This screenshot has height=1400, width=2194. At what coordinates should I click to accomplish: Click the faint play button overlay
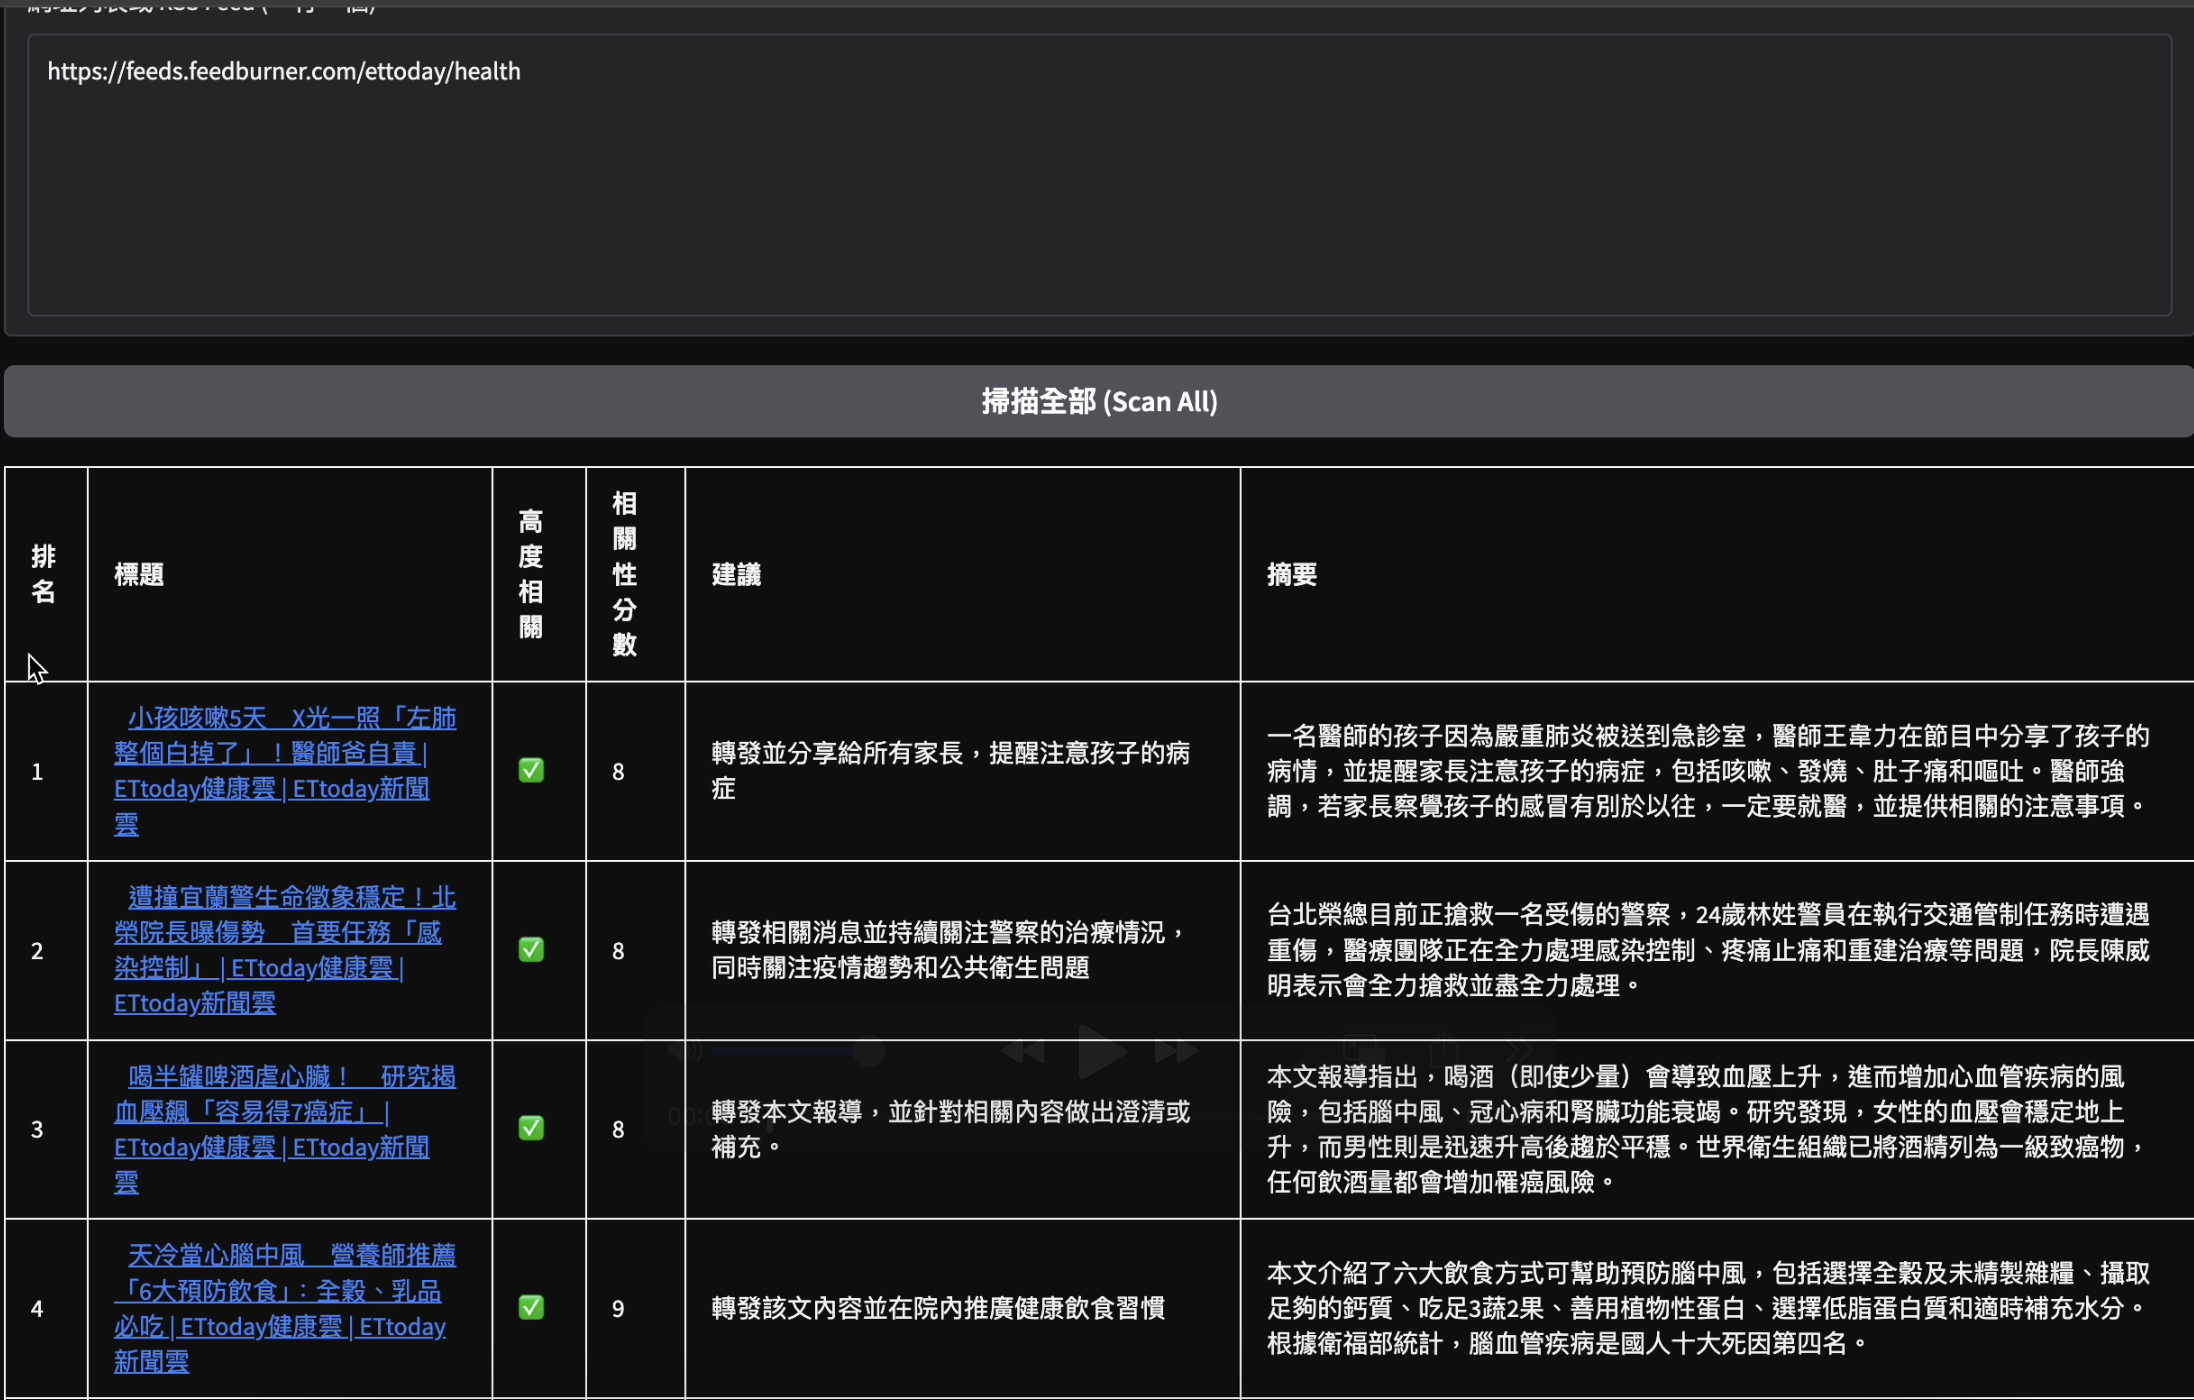pyautogui.click(x=1102, y=1051)
